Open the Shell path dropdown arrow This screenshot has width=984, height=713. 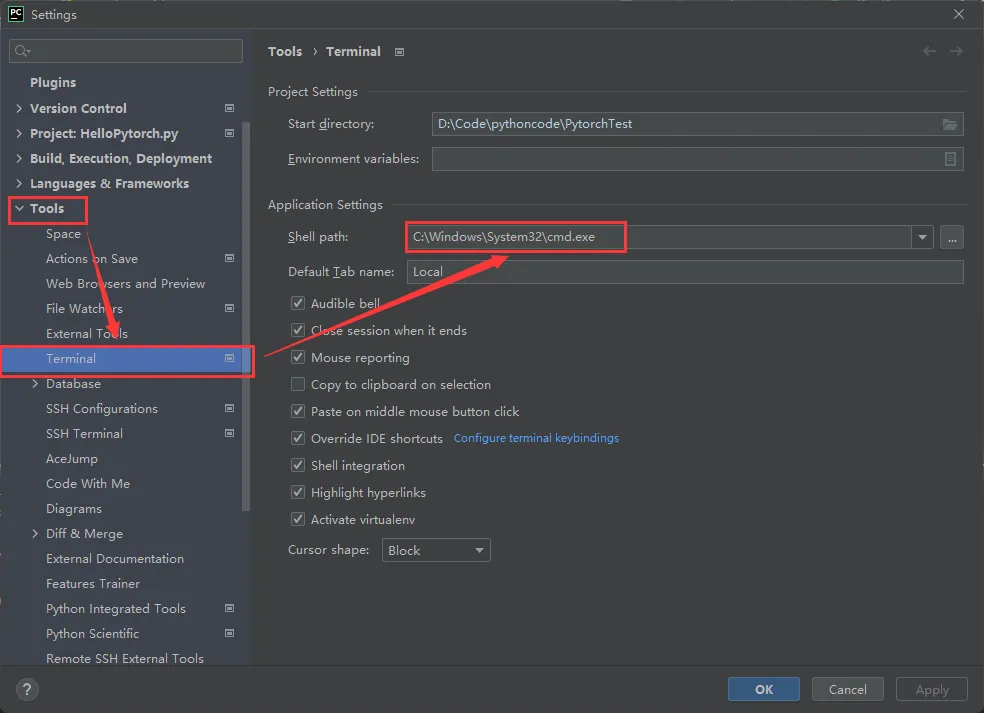(x=922, y=237)
